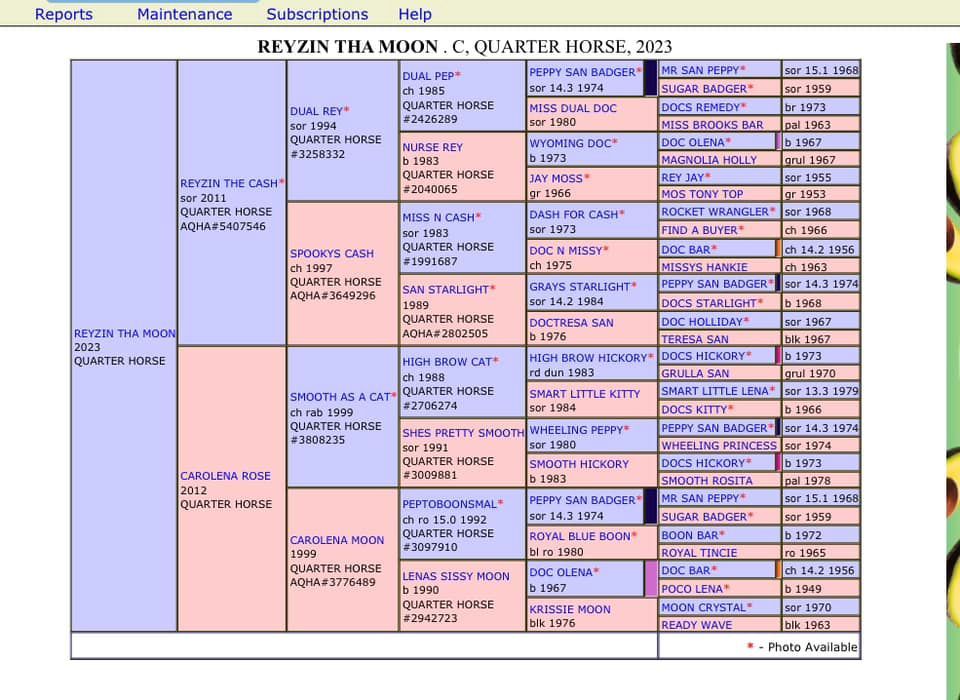Click the photo asterisk next to DUAL PEP
960x700 pixels.
tap(458, 76)
